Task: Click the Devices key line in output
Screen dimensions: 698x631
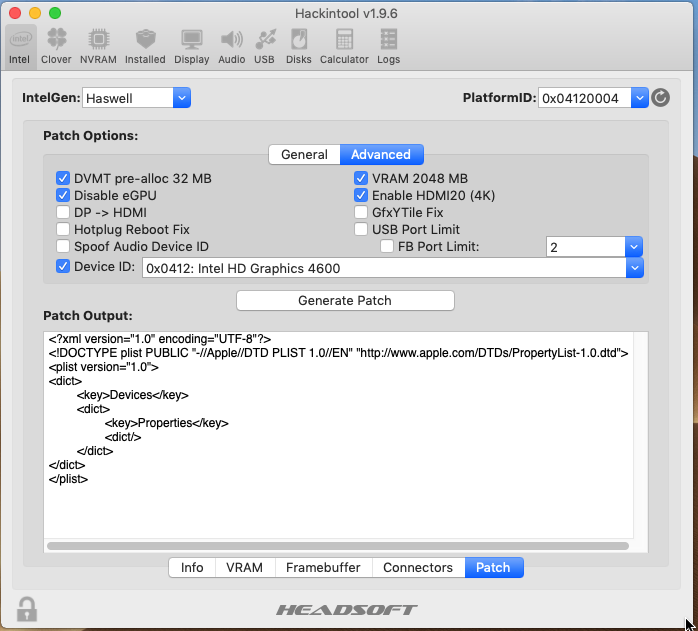Action: [133, 395]
